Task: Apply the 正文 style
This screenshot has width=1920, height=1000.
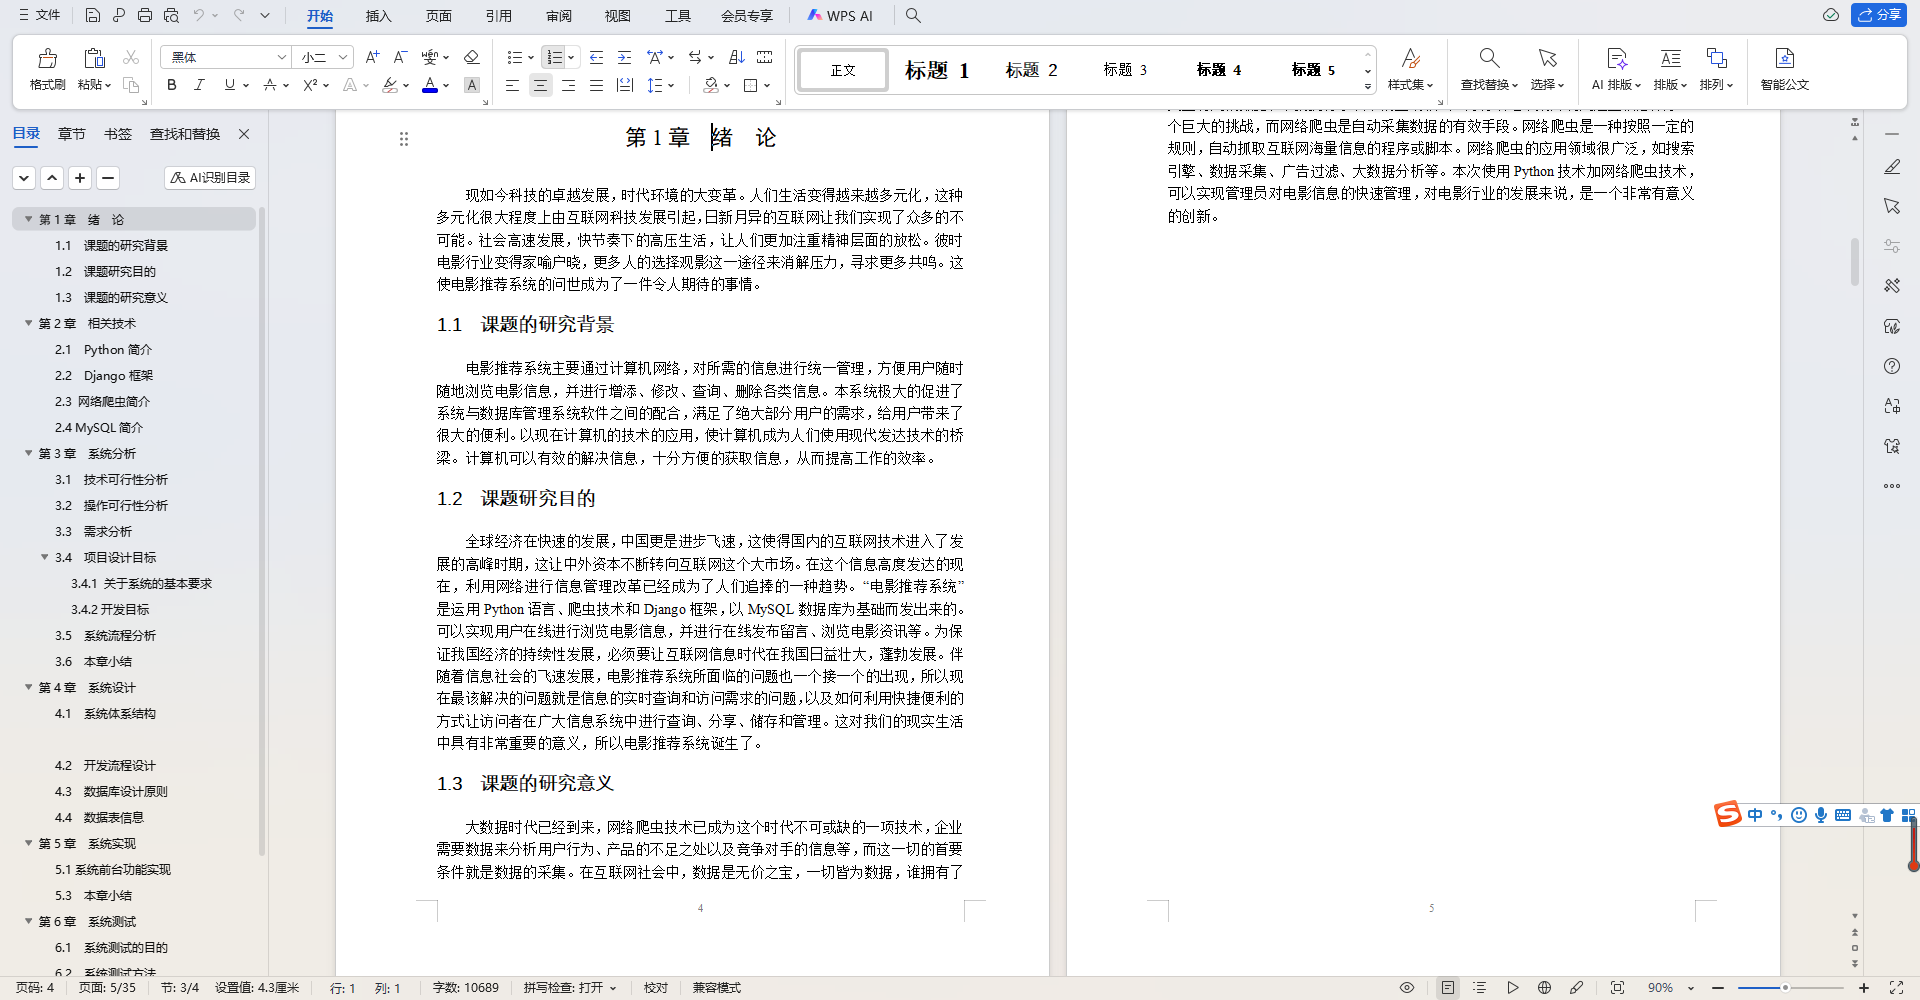Action: point(843,70)
